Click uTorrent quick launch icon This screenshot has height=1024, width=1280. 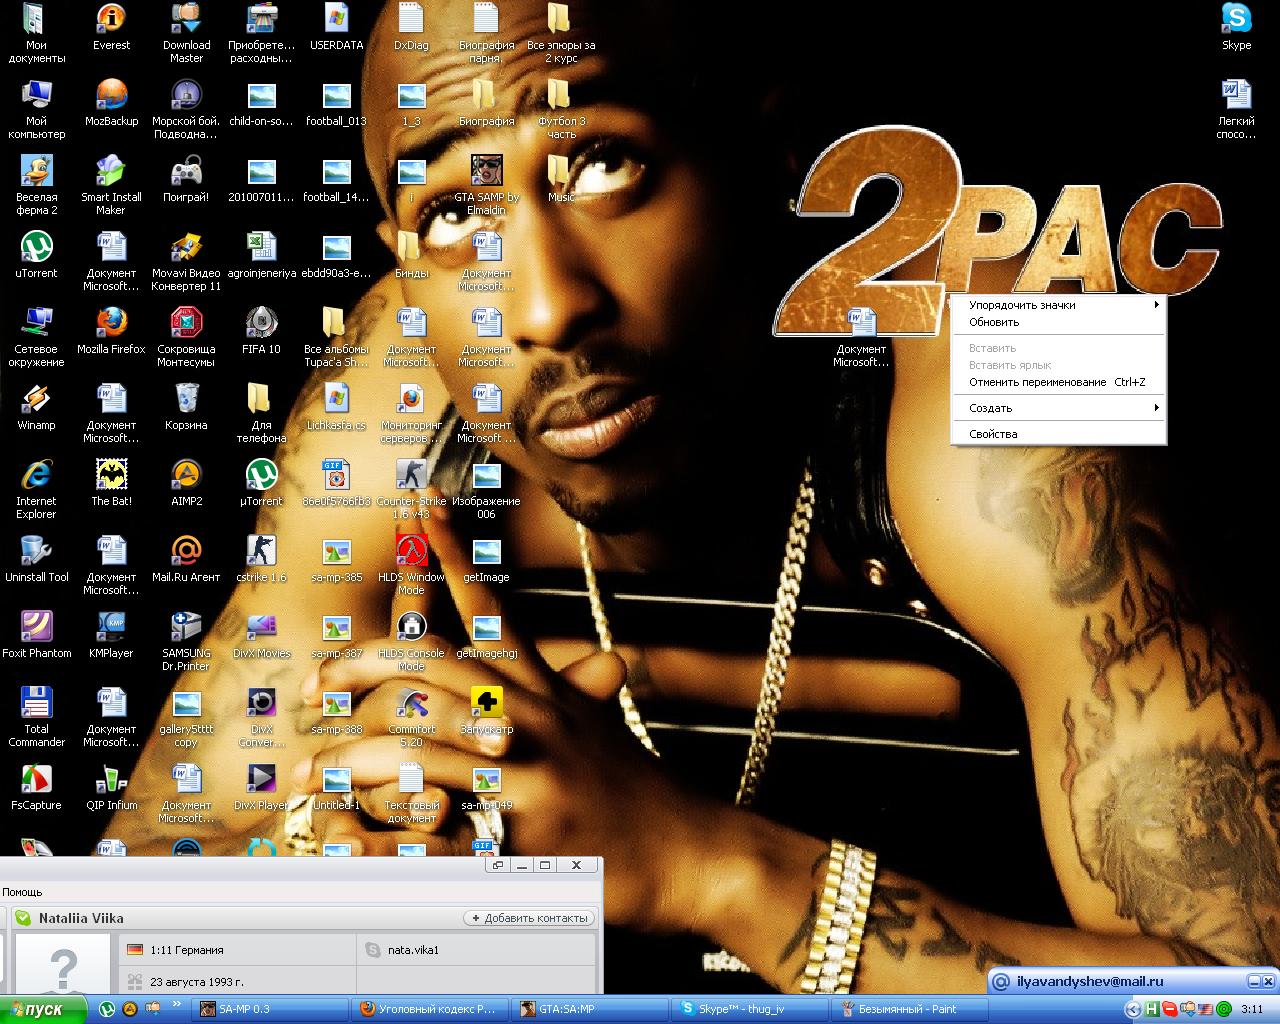(107, 1009)
